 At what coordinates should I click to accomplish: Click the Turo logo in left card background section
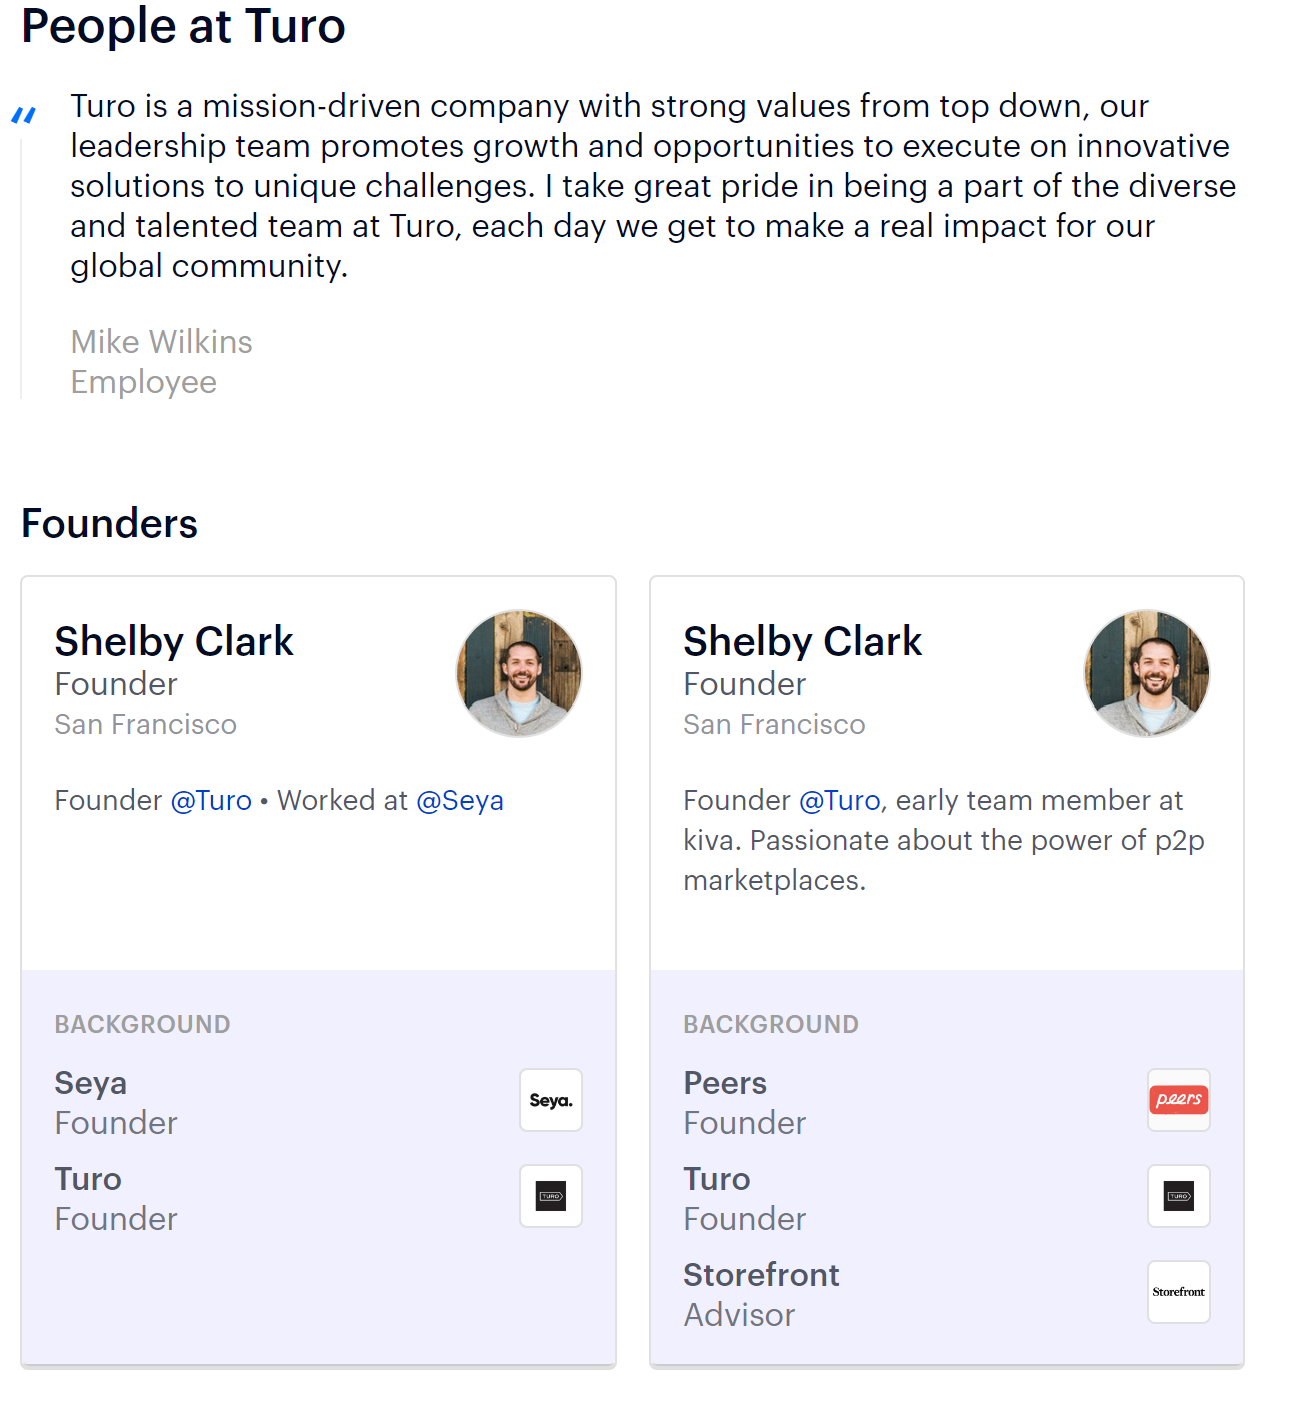click(550, 1196)
